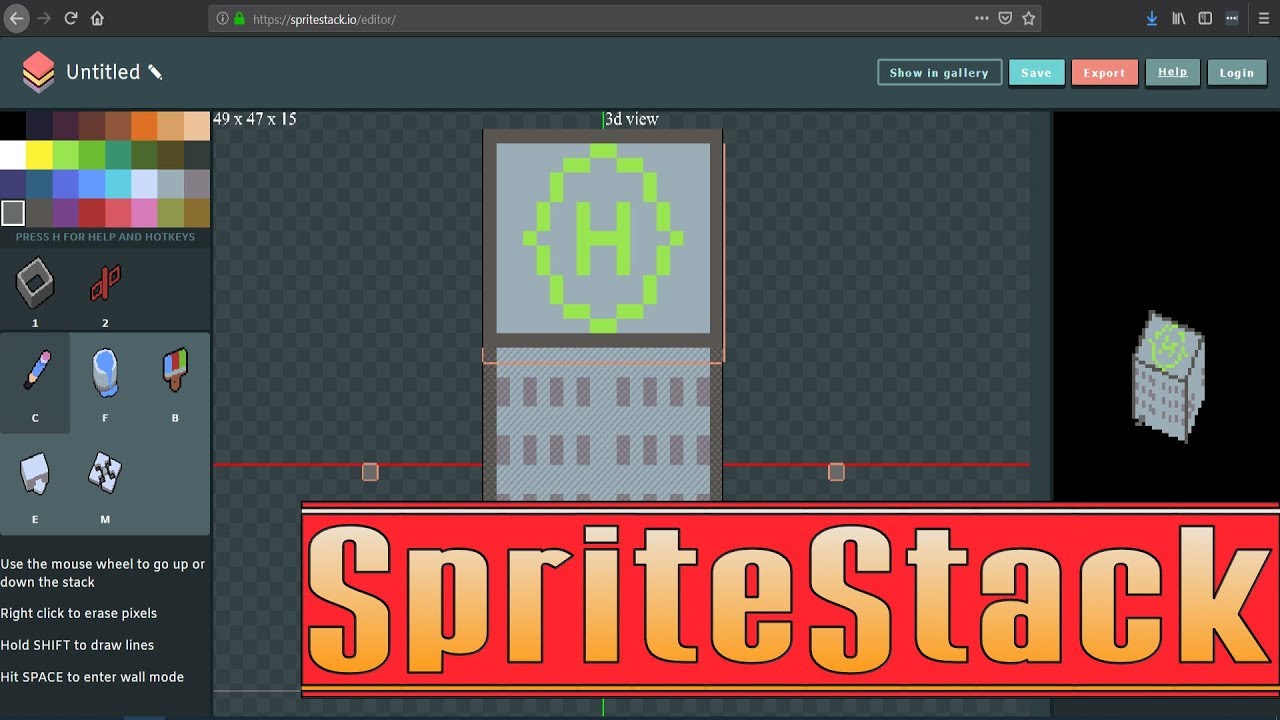1280x720 pixels.
Task: Pick the cyan color swatch
Action: (x=118, y=184)
